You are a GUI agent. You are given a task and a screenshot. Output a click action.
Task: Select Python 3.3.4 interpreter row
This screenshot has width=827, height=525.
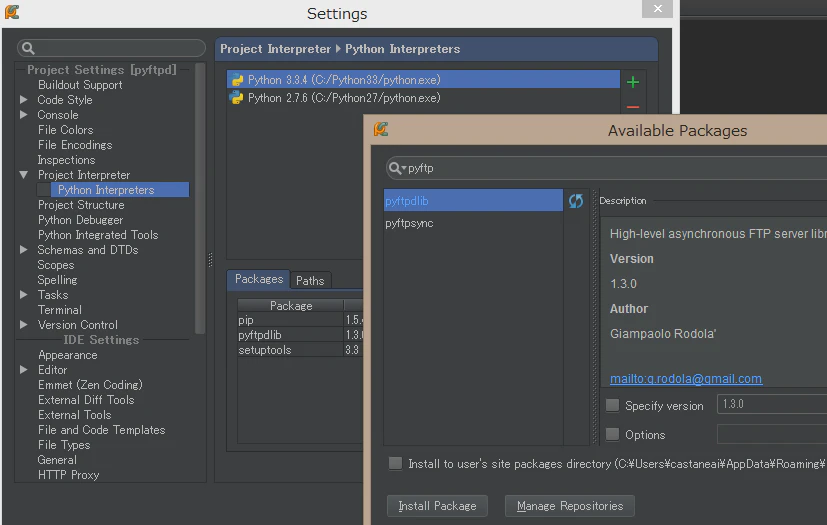click(424, 80)
